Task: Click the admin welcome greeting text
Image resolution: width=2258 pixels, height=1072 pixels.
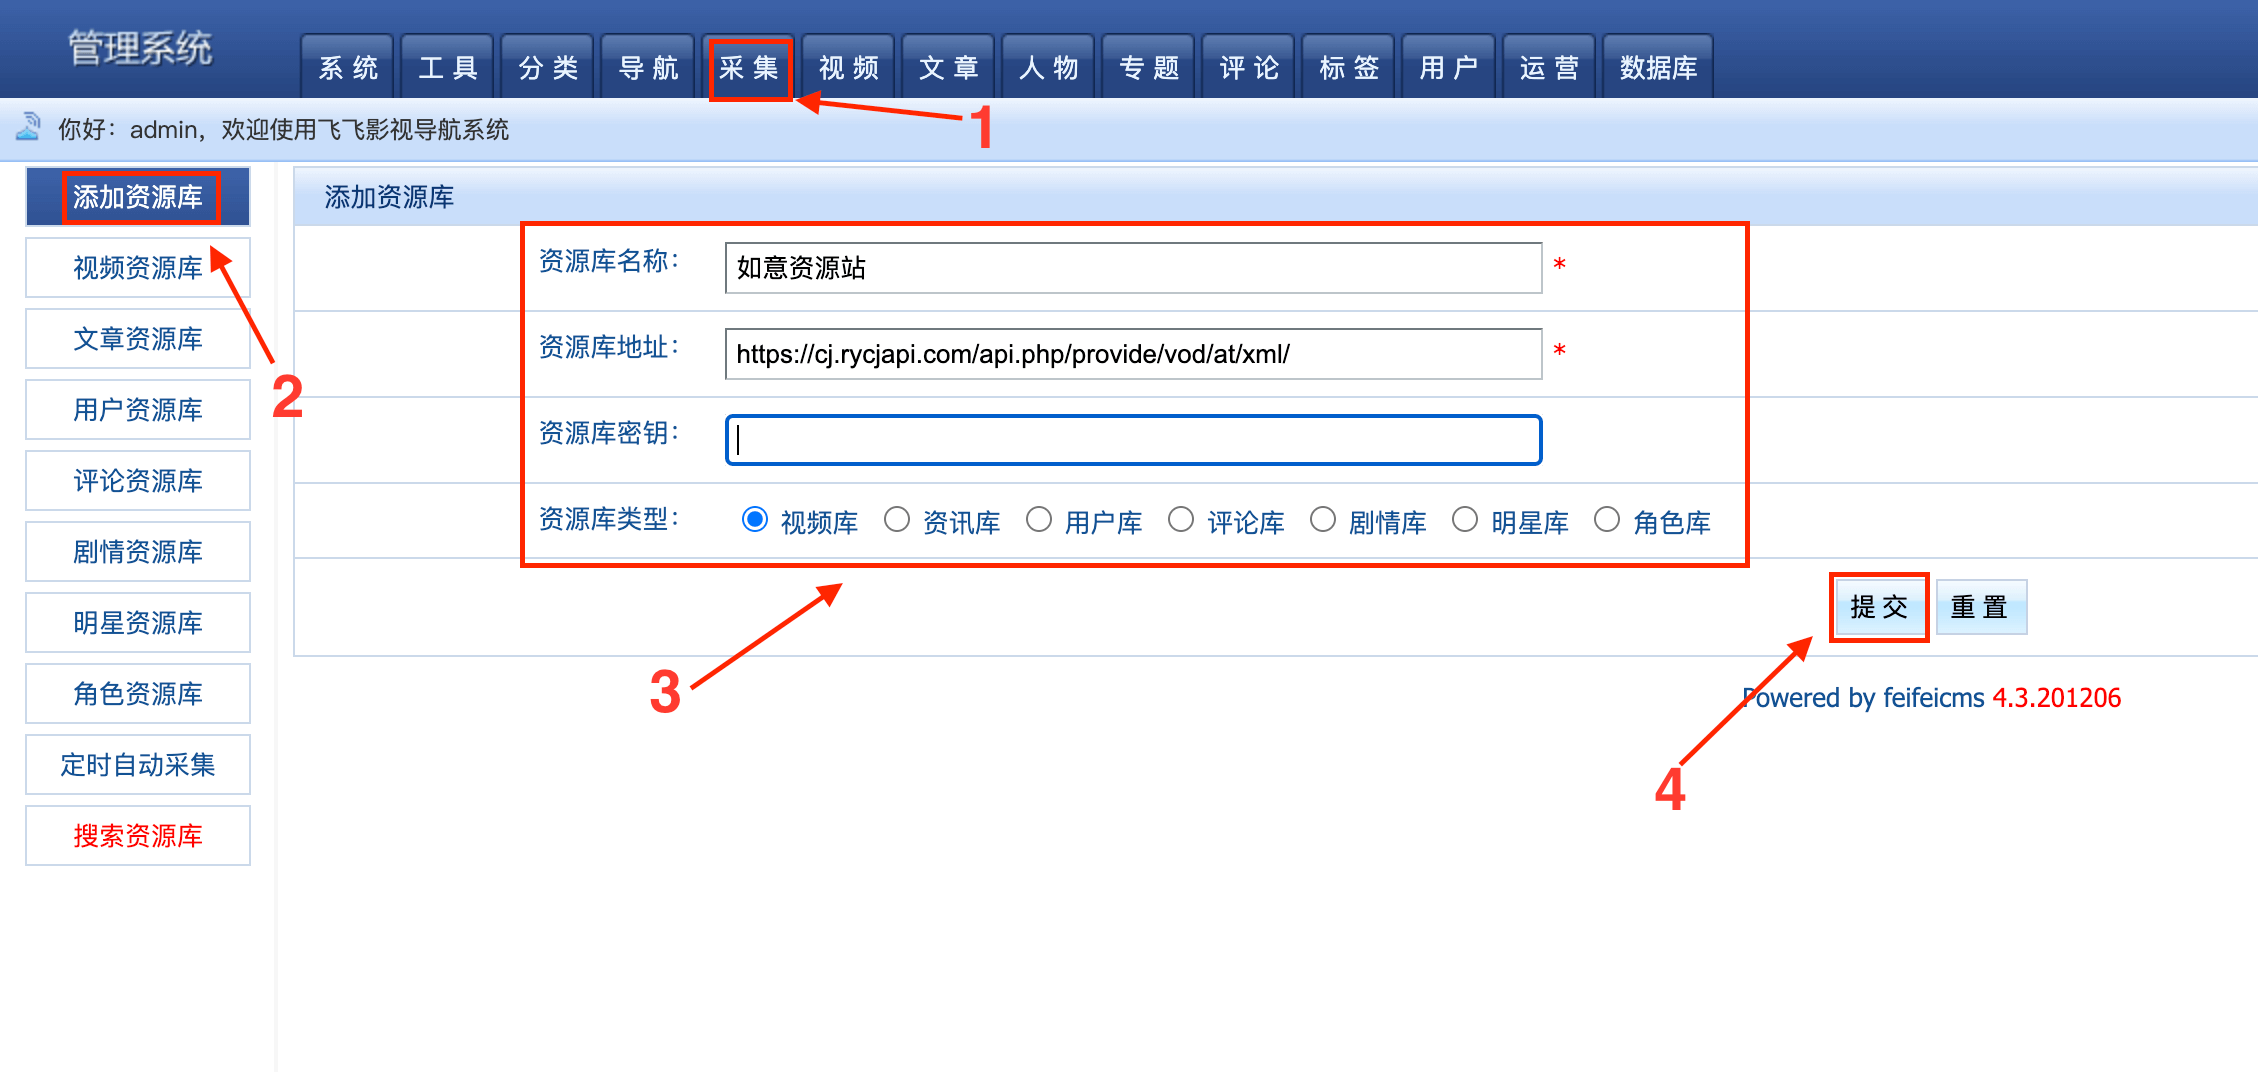Action: point(283,129)
